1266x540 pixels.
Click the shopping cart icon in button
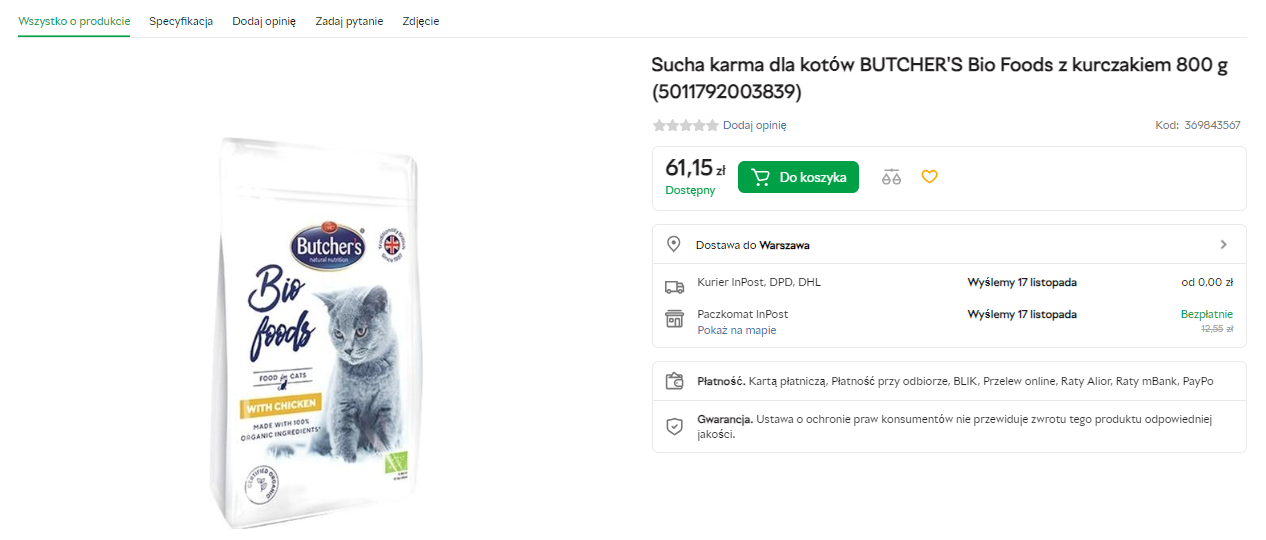point(761,177)
